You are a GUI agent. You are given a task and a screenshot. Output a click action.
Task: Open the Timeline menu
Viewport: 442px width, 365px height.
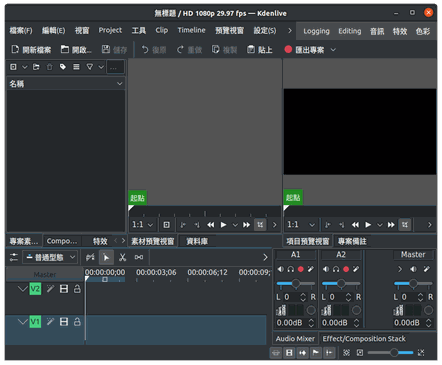click(x=191, y=31)
